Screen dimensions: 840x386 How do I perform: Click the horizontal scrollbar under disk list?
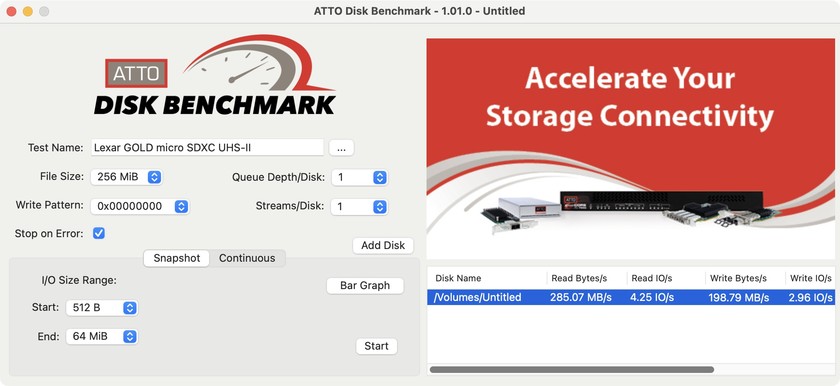click(572, 369)
